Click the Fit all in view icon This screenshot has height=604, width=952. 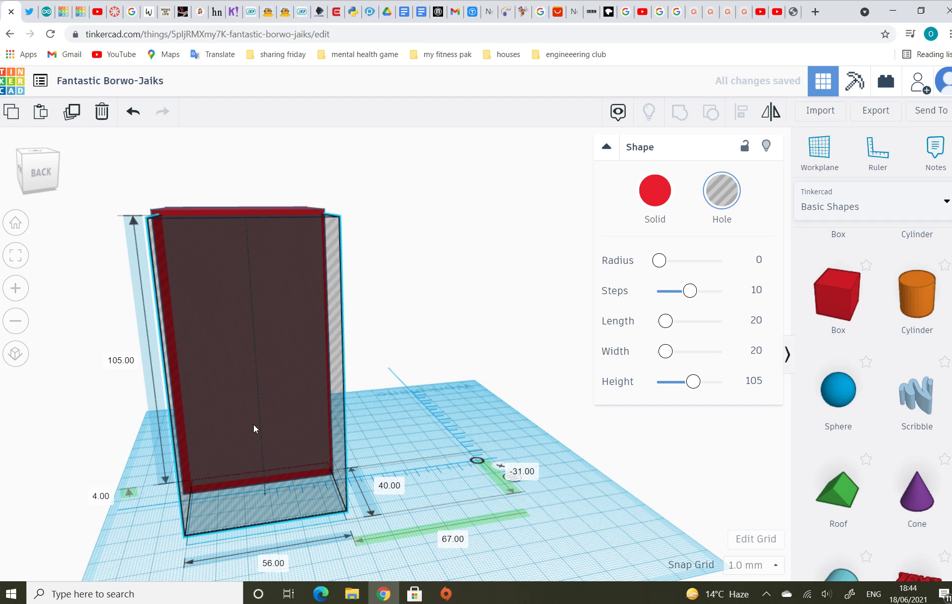click(16, 256)
